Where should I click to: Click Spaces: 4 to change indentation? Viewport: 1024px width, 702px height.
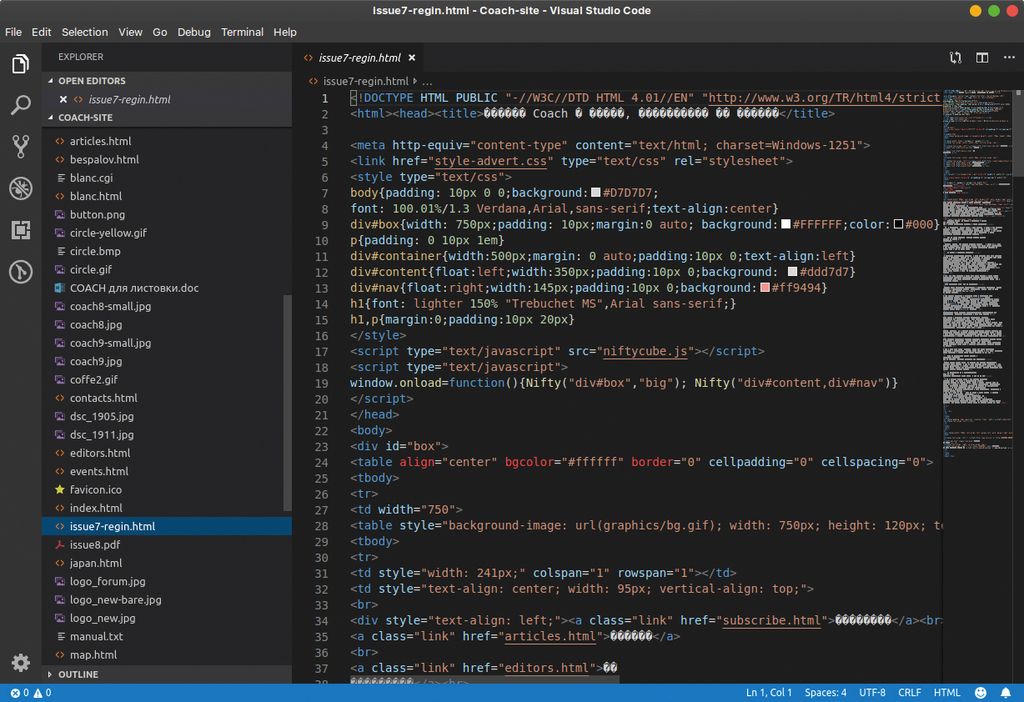tap(825, 691)
